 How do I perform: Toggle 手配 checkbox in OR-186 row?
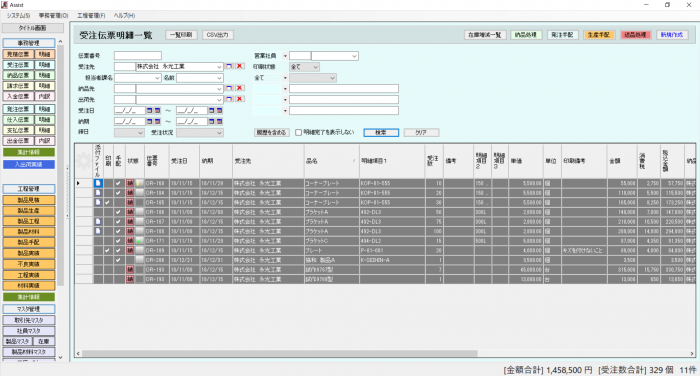(x=118, y=212)
